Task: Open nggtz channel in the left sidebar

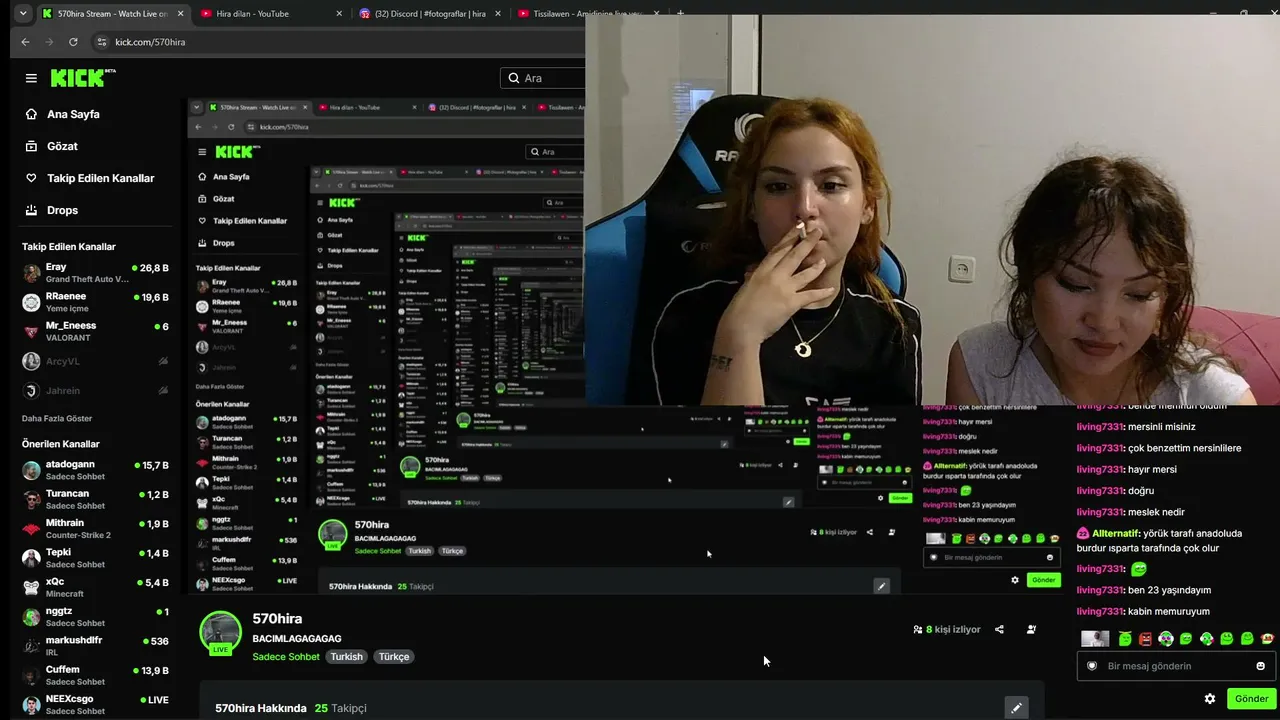Action: tap(95, 616)
